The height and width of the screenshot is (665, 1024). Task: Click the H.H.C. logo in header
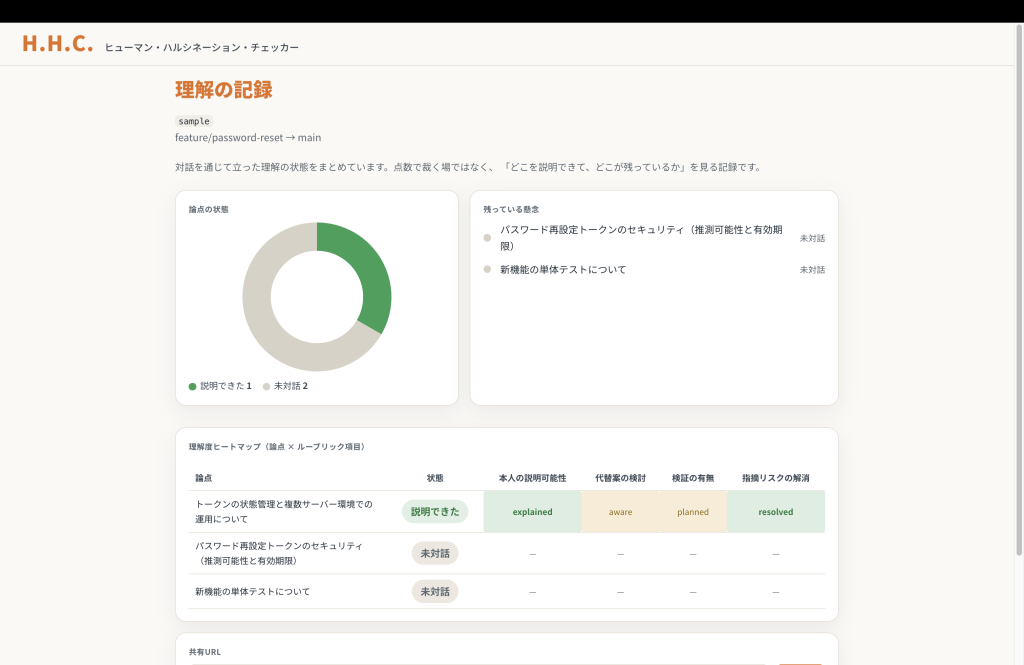pyautogui.click(x=57, y=43)
